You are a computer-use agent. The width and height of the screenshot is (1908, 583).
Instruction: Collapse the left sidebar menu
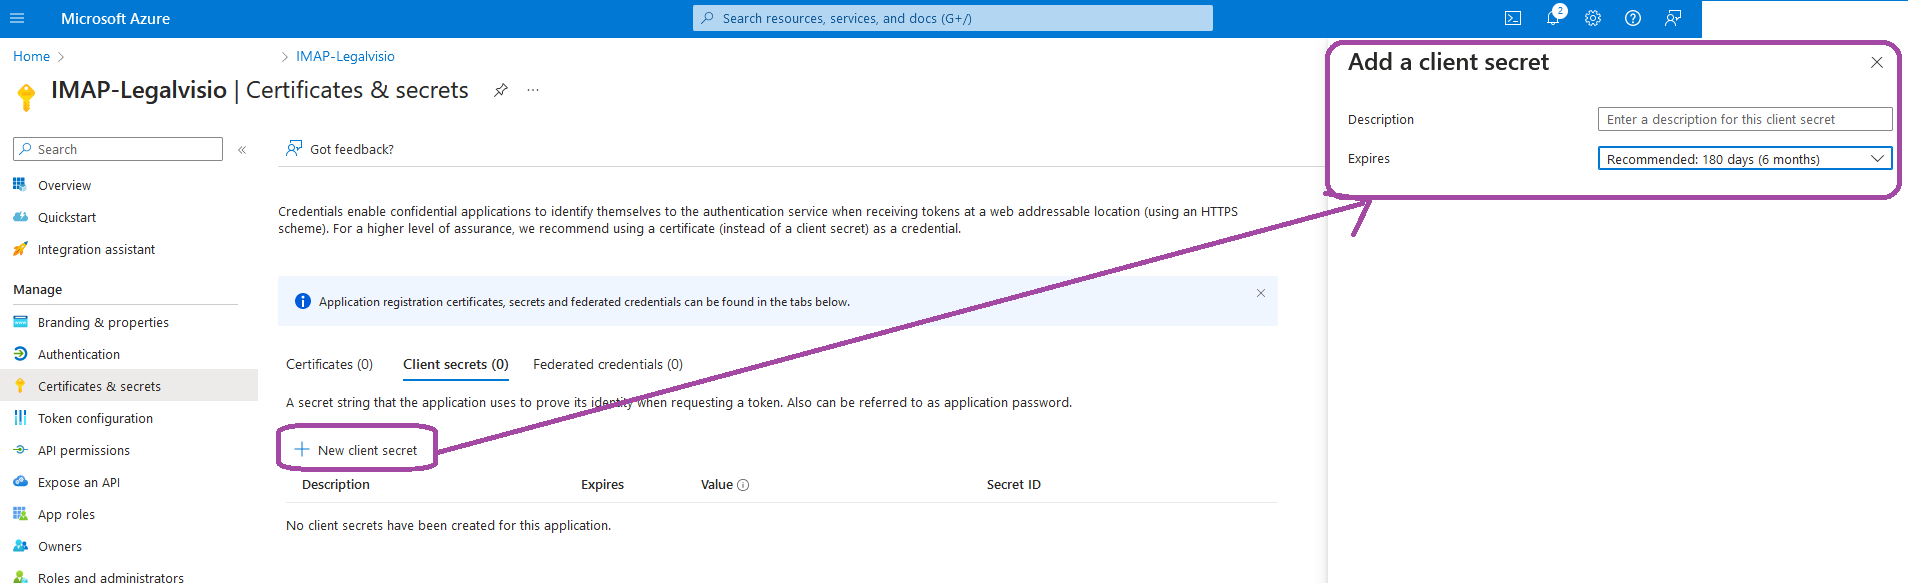(x=242, y=150)
